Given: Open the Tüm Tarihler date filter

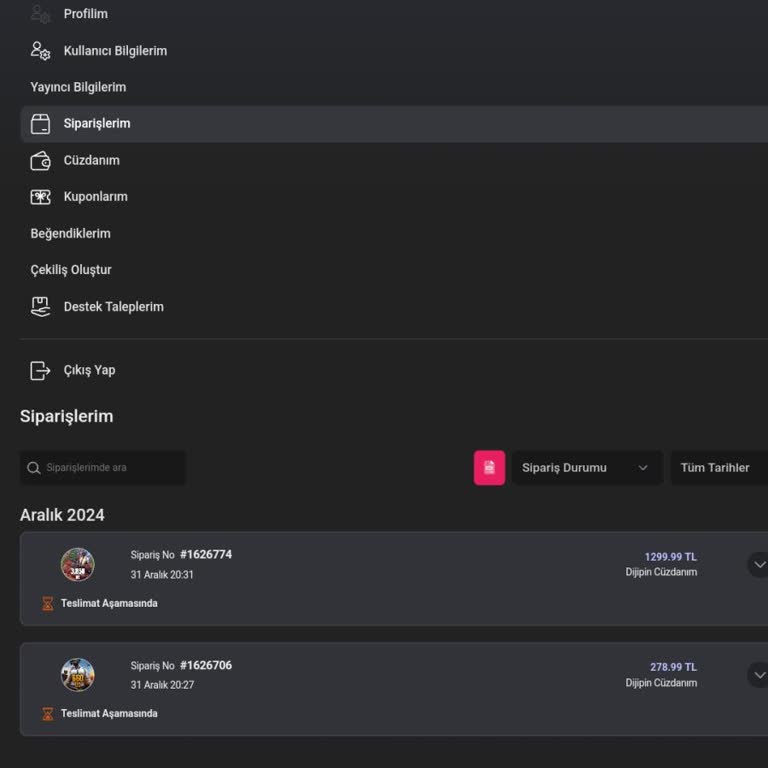Looking at the screenshot, I should coord(718,468).
